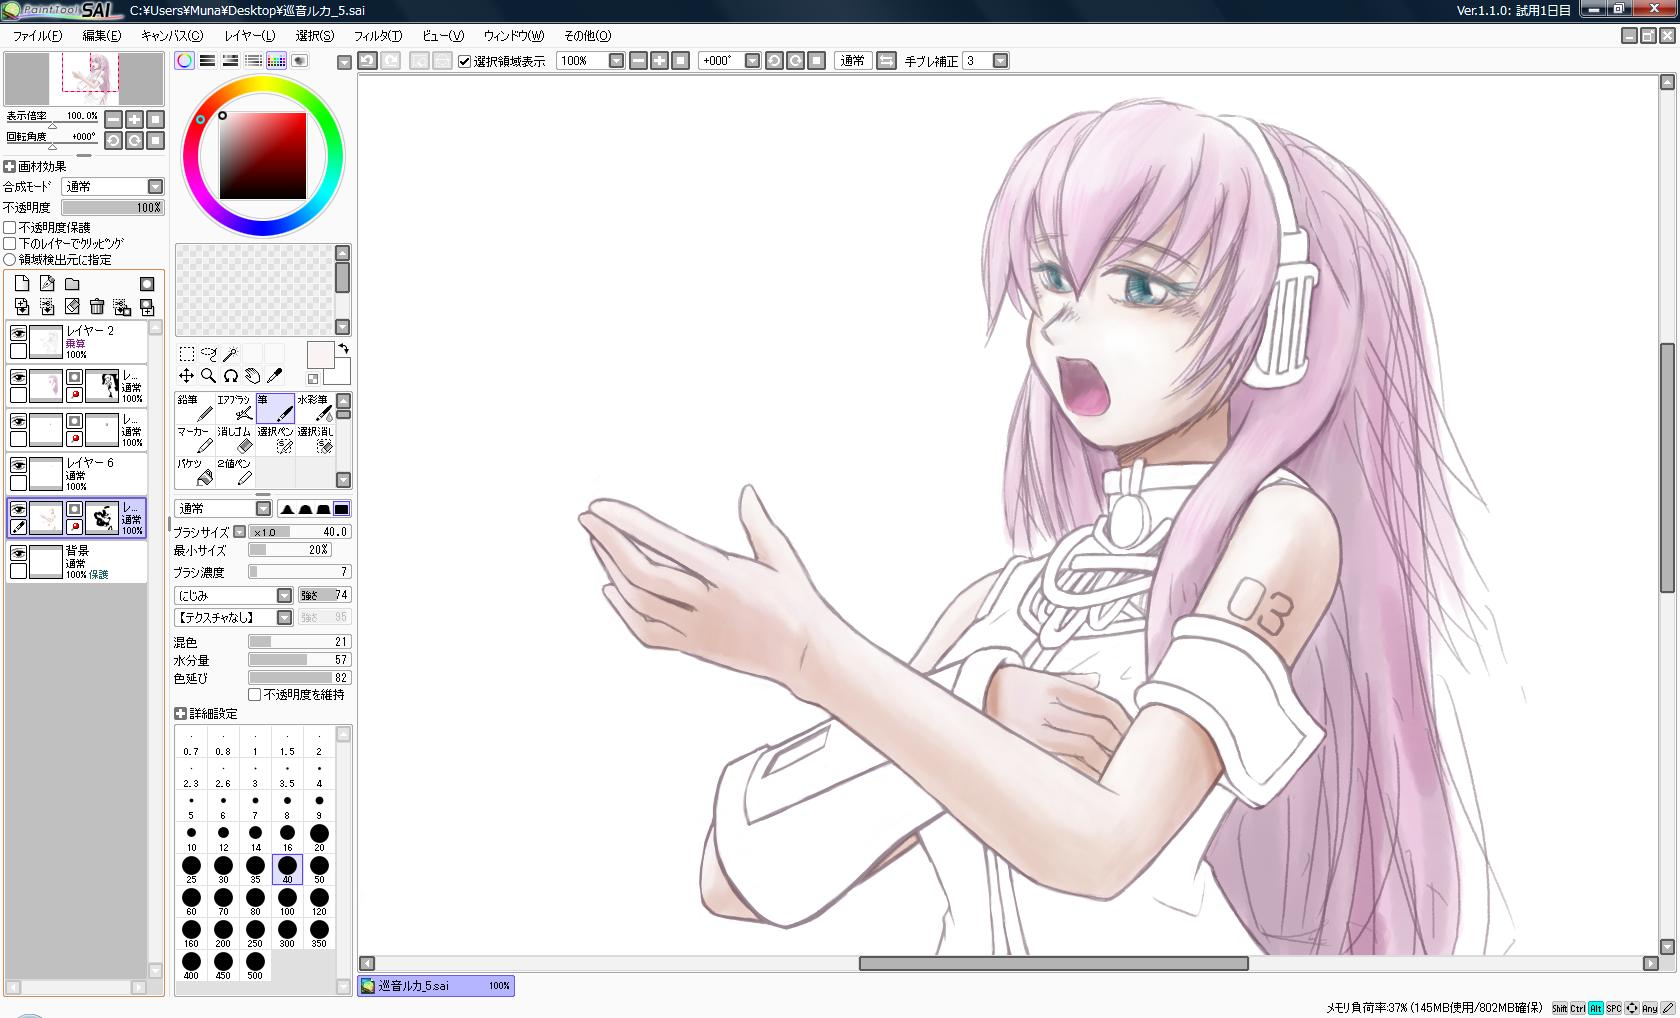Show the swatches palette panel
Viewport: 1680px width, 1018px height.
pyautogui.click(x=277, y=61)
